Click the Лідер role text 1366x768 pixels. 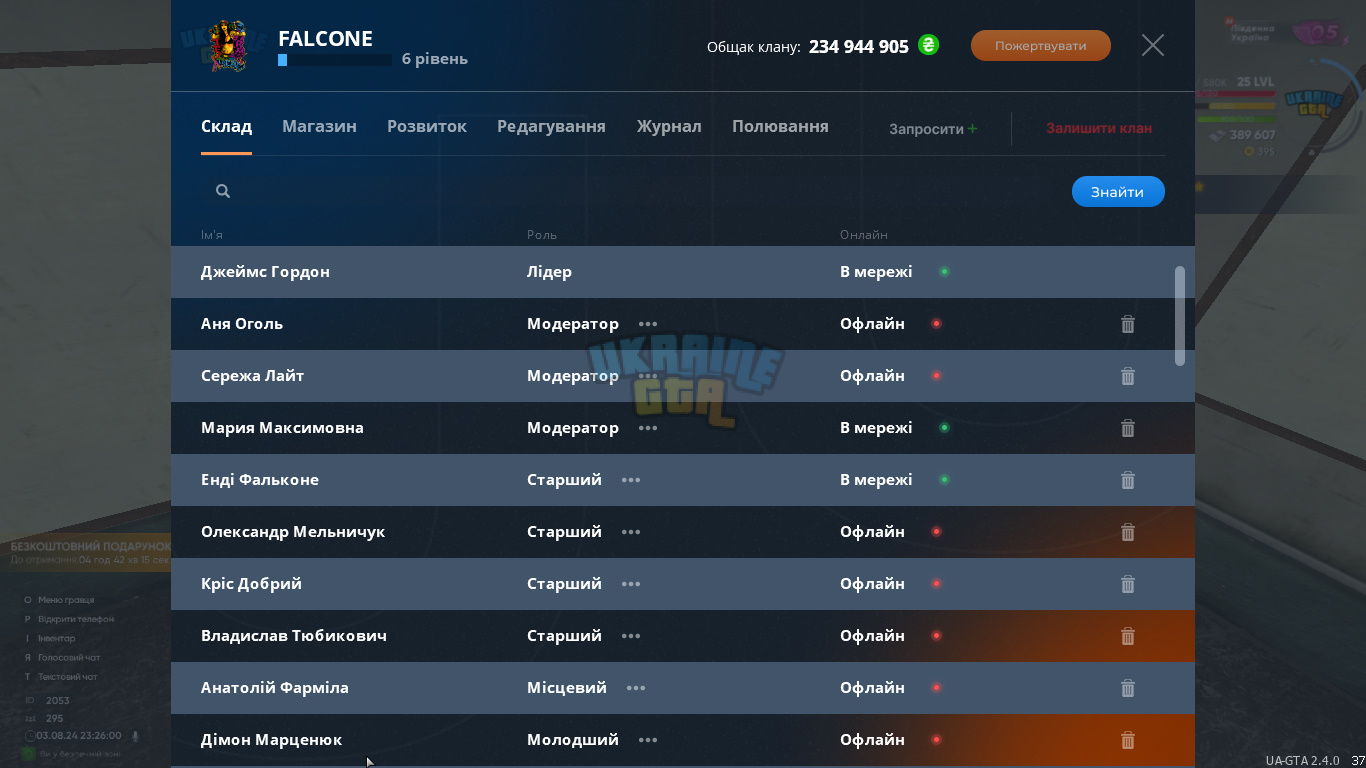click(x=549, y=272)
